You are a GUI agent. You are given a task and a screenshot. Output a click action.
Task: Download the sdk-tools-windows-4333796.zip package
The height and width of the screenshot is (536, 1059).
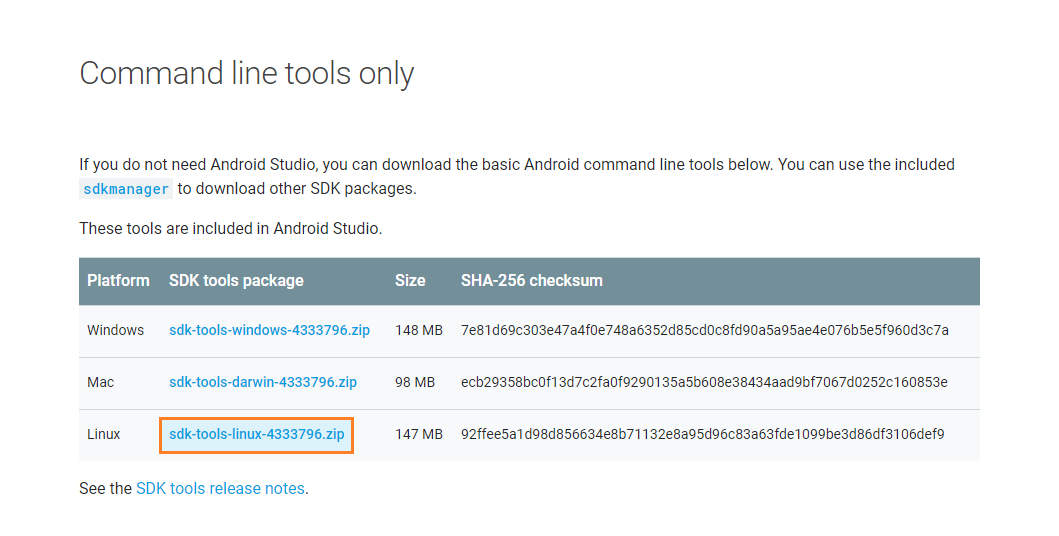269,330
